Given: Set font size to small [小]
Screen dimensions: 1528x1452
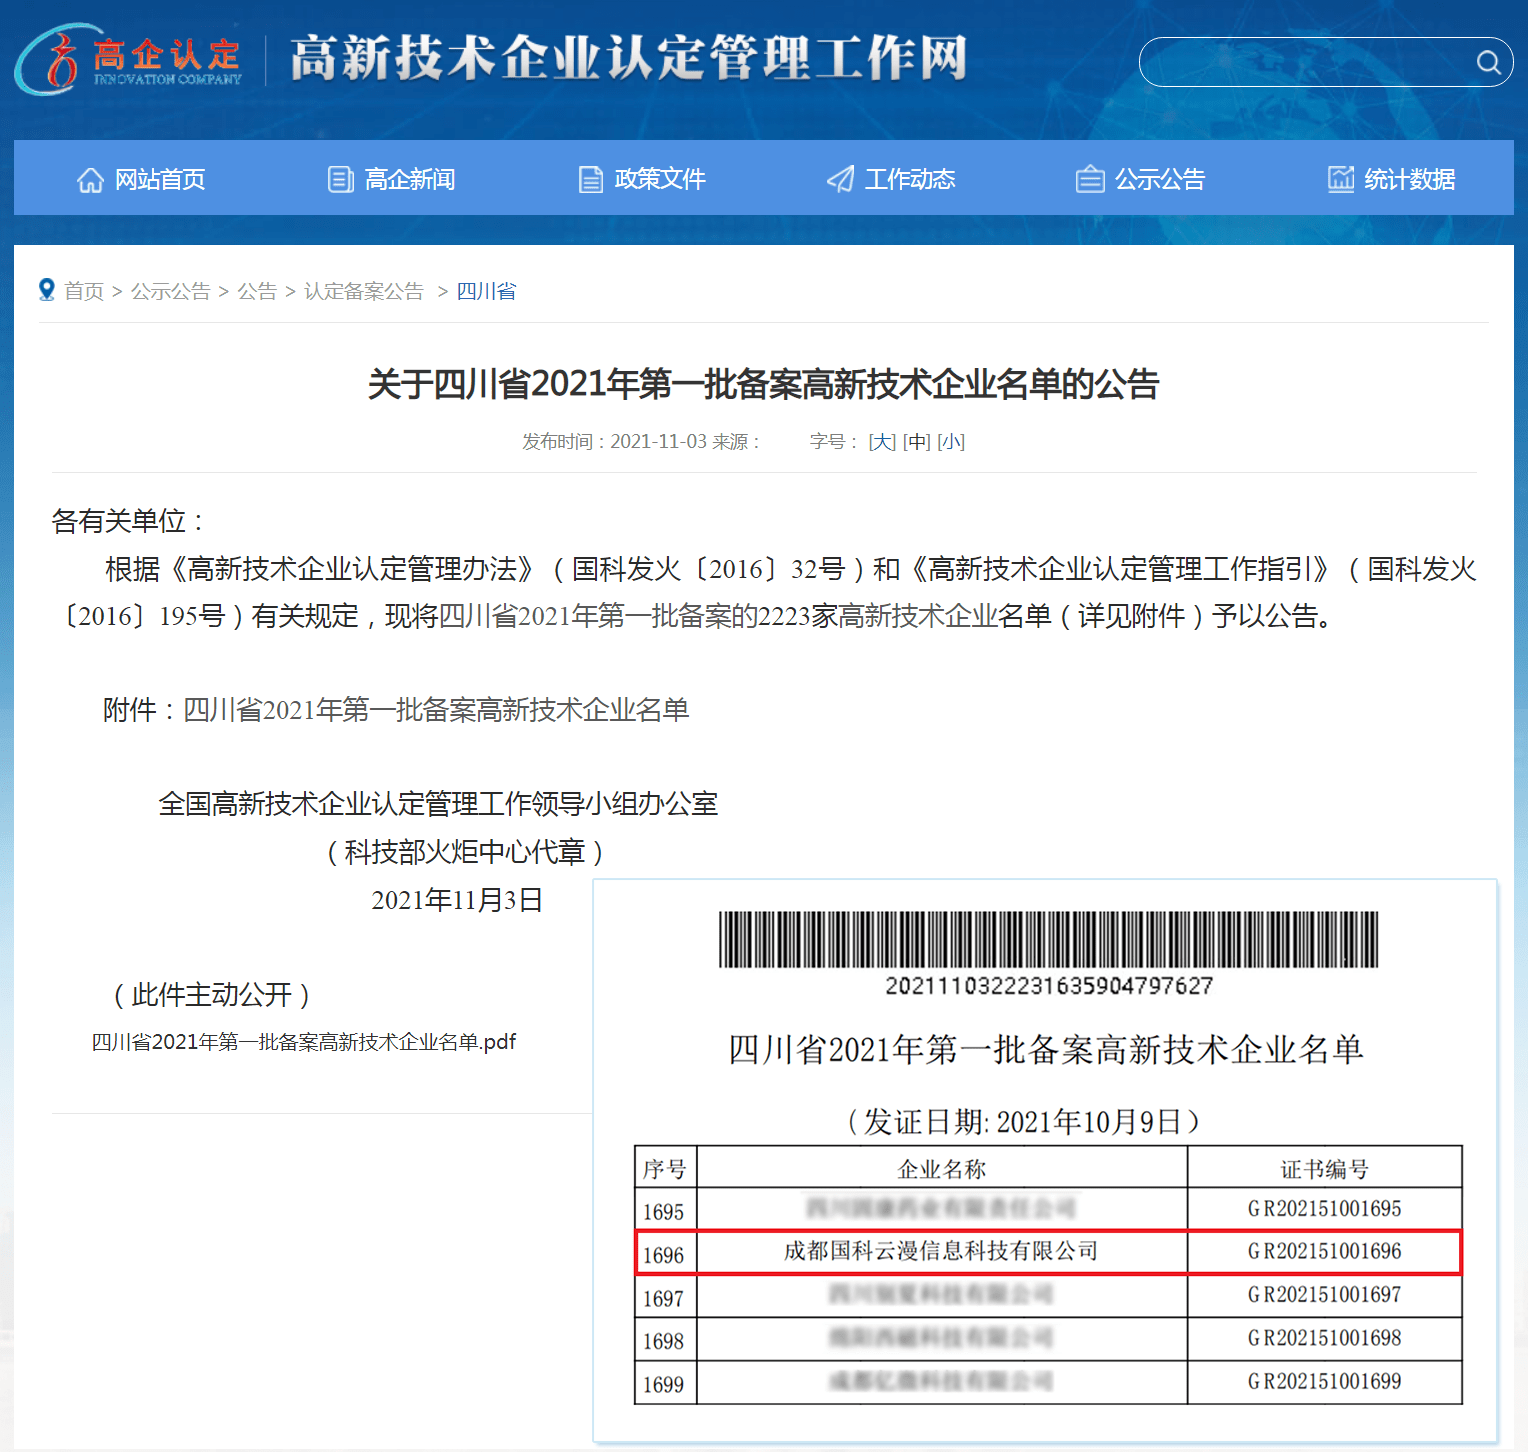Looking at the screenshot, I should tap(951, 442).
